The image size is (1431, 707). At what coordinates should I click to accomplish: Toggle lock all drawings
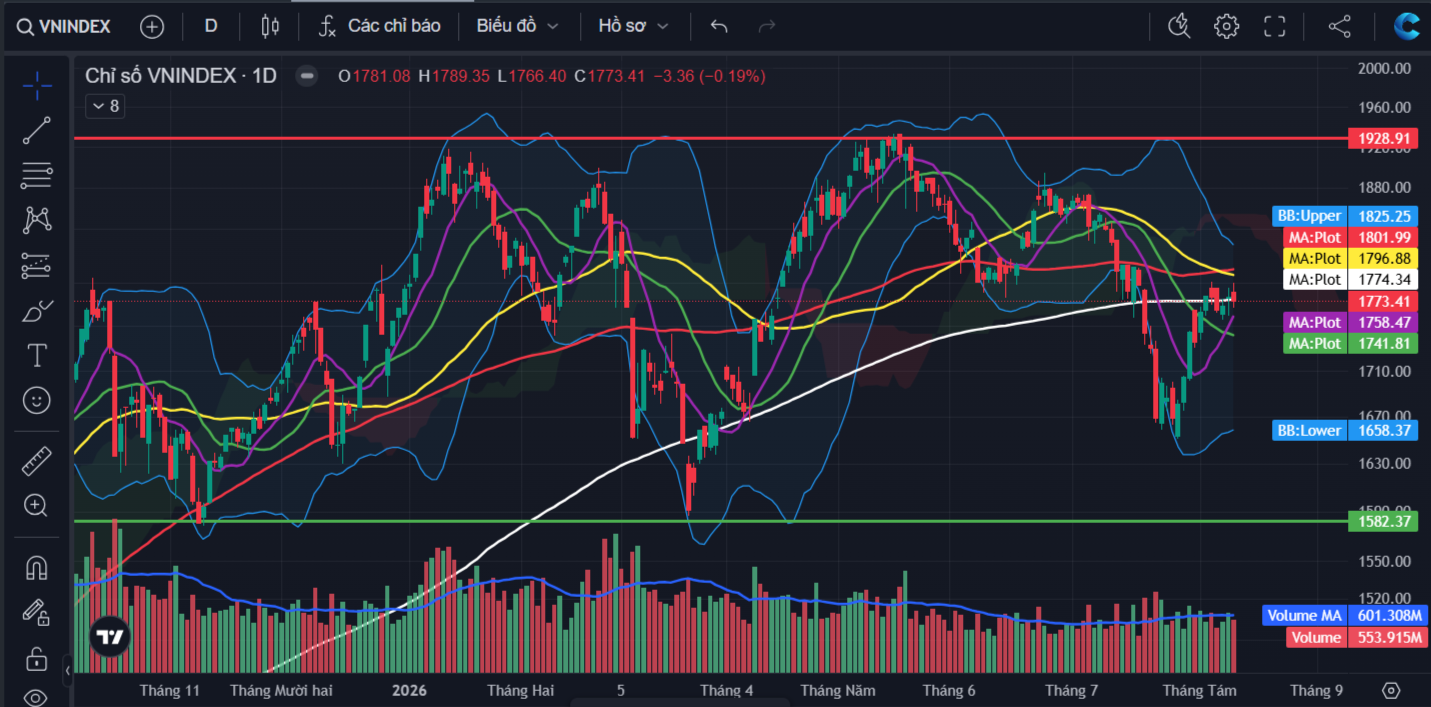point(37,658)
